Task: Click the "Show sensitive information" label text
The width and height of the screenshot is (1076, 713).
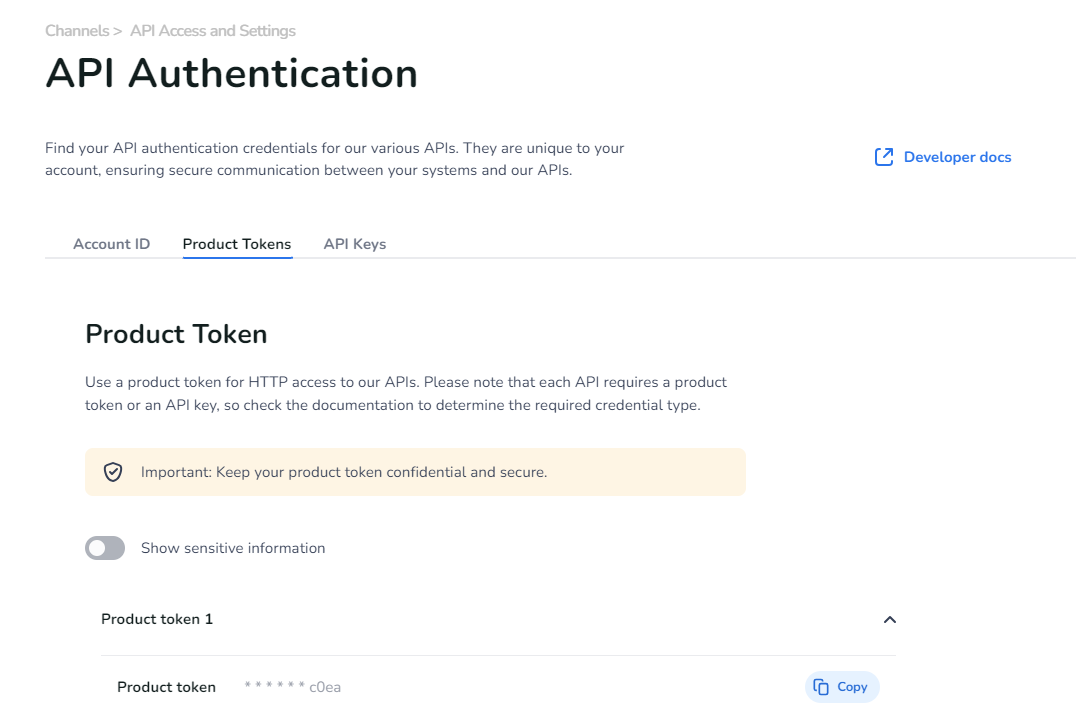Action: [x=233, y=548]
